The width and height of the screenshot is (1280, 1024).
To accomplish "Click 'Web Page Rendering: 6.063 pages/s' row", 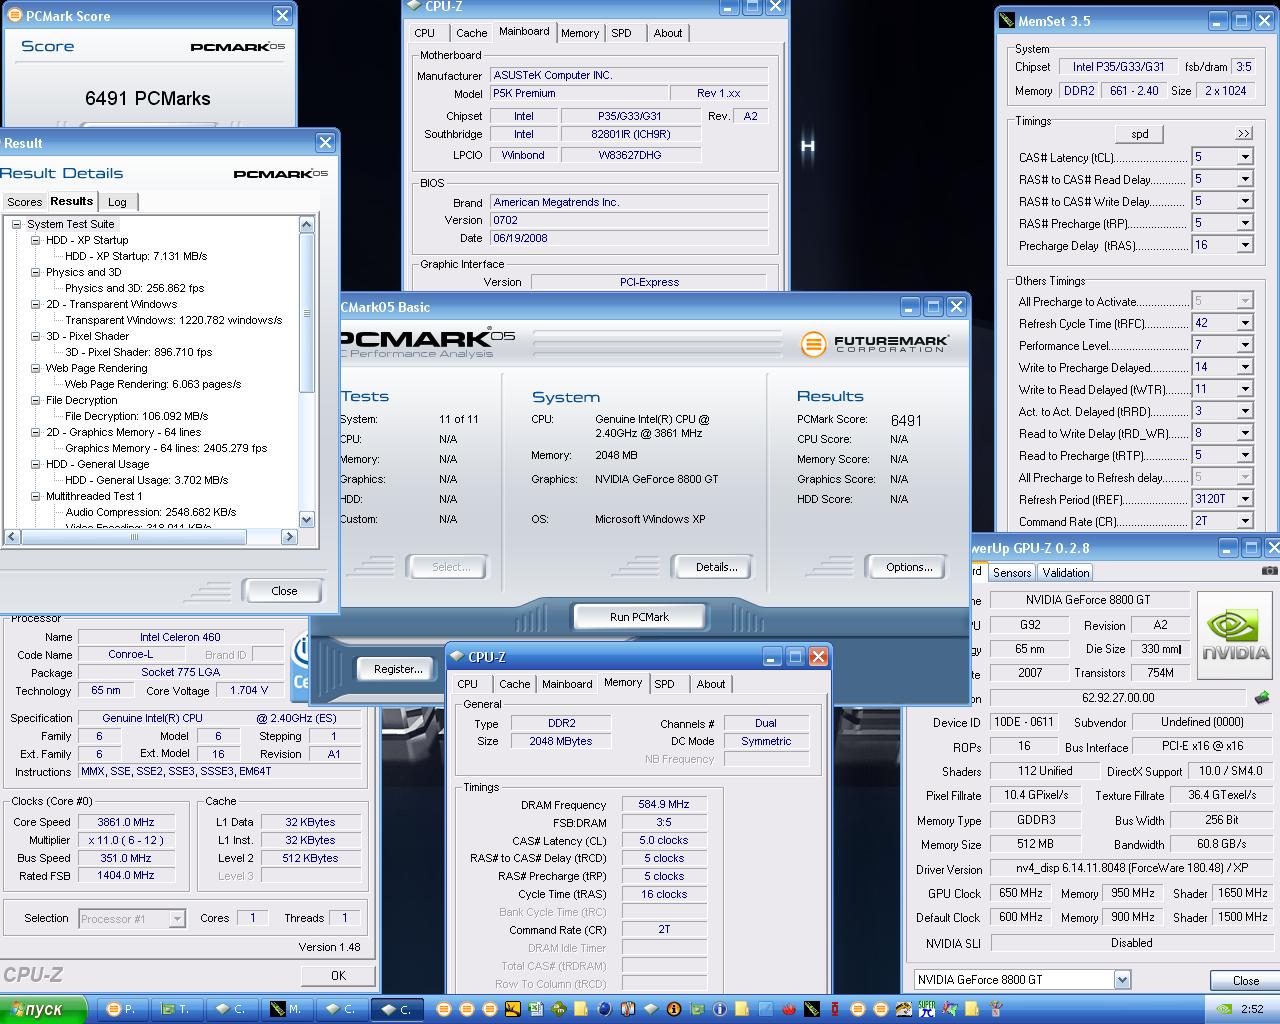I will tap(153, 384).
